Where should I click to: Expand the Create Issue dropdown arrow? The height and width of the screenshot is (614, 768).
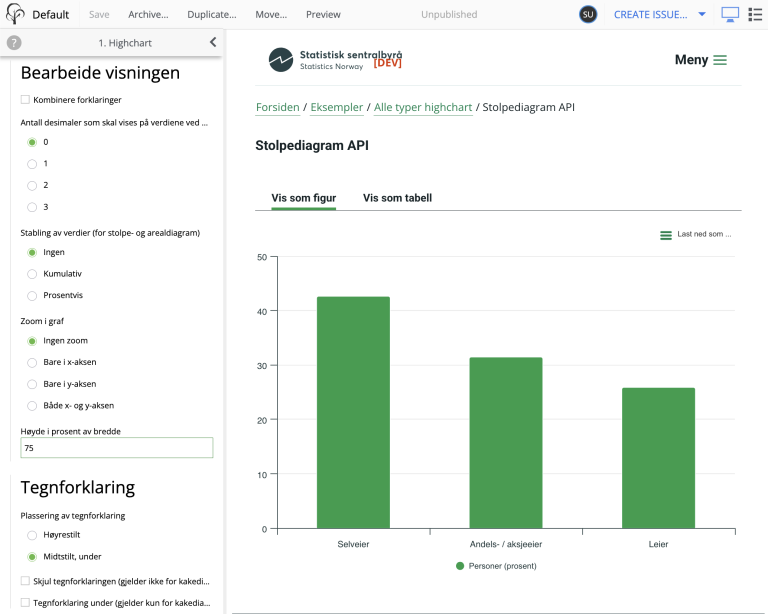point(701,15)
